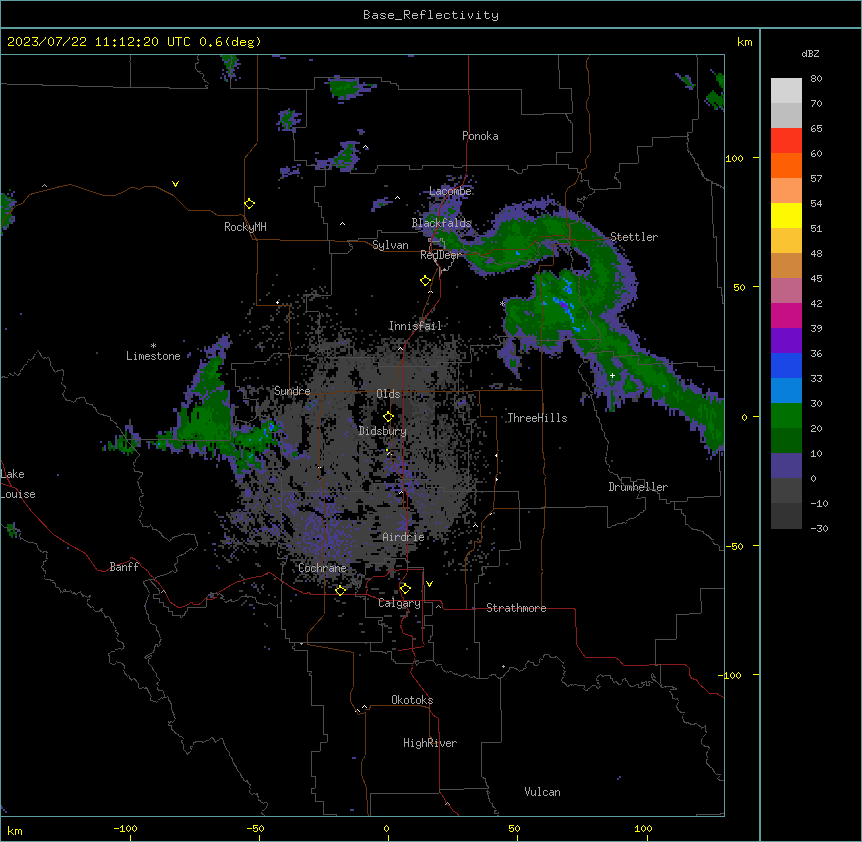Pick the light gray 70-80 dBZ swatch

point(786,91)
